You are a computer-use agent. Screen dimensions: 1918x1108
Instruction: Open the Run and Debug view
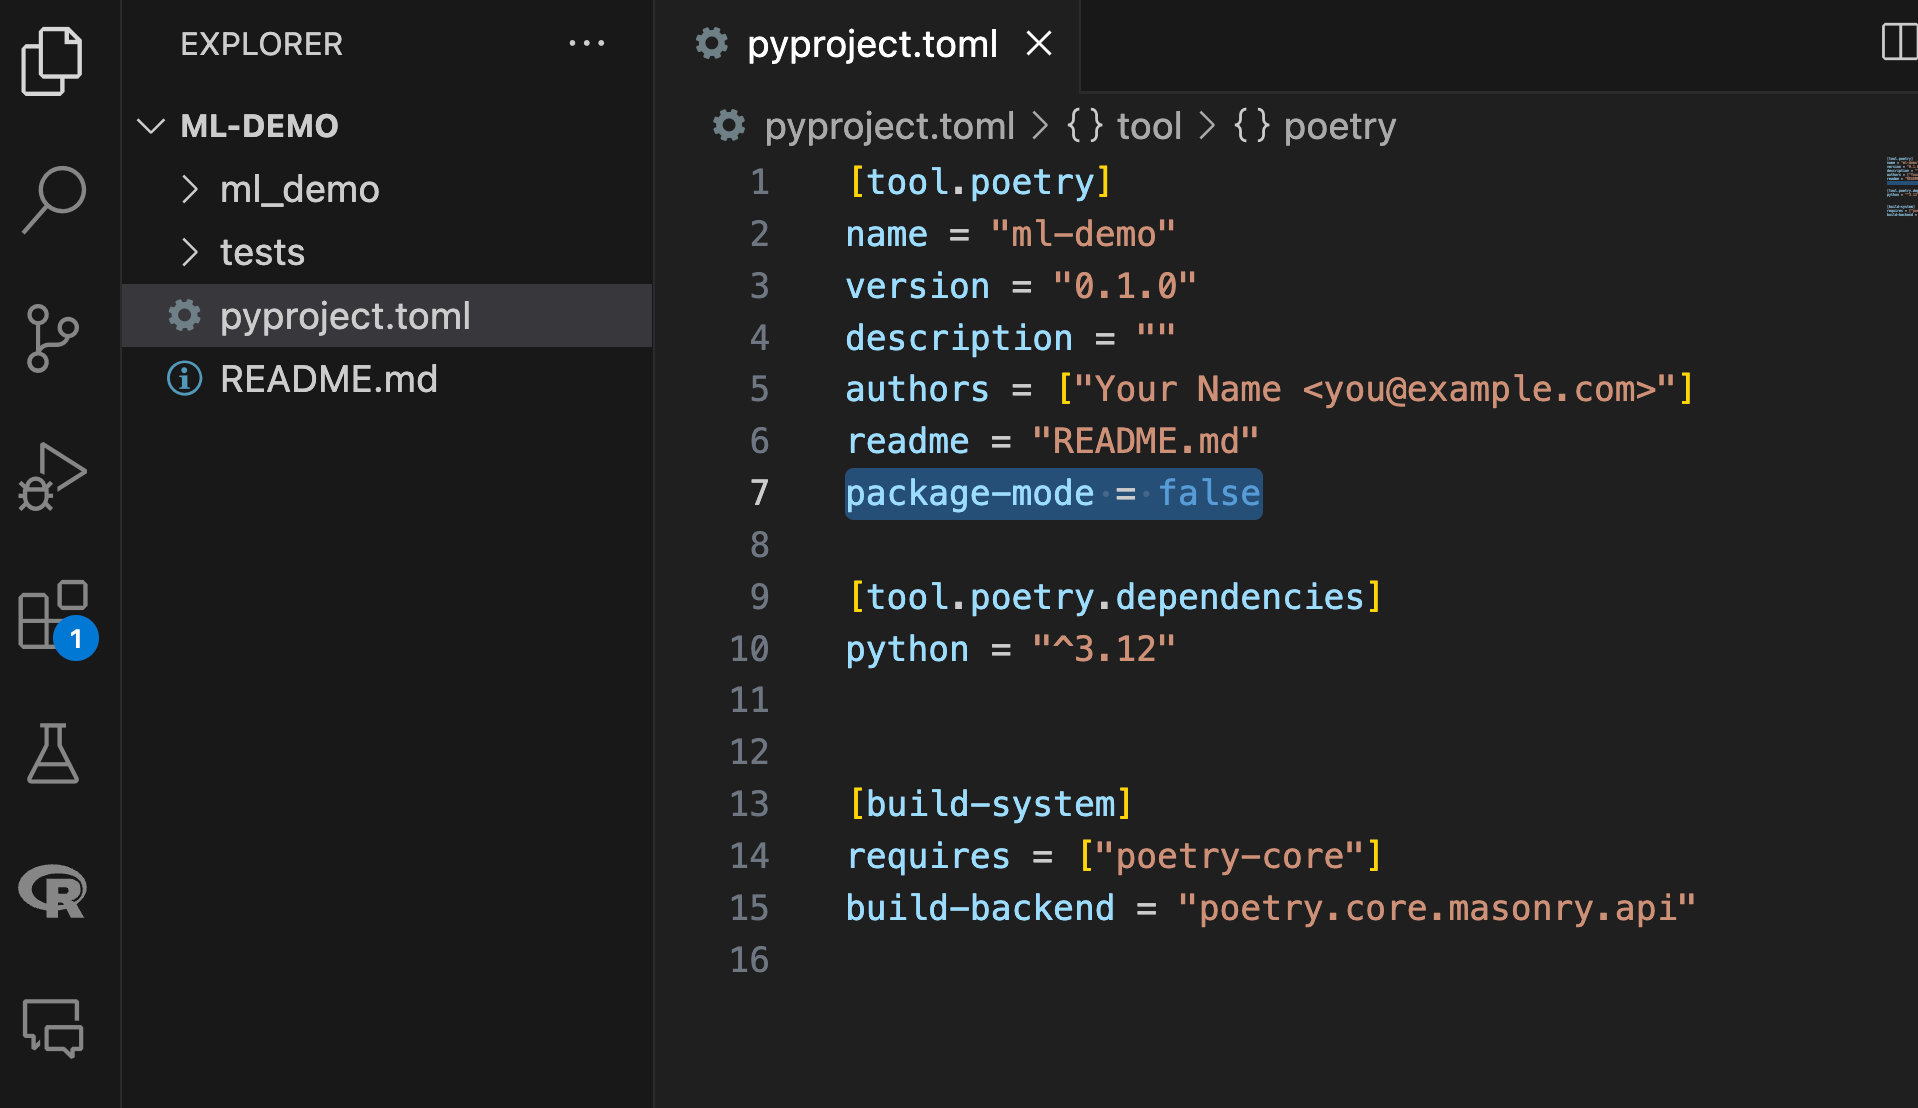(x=52, y=477)
